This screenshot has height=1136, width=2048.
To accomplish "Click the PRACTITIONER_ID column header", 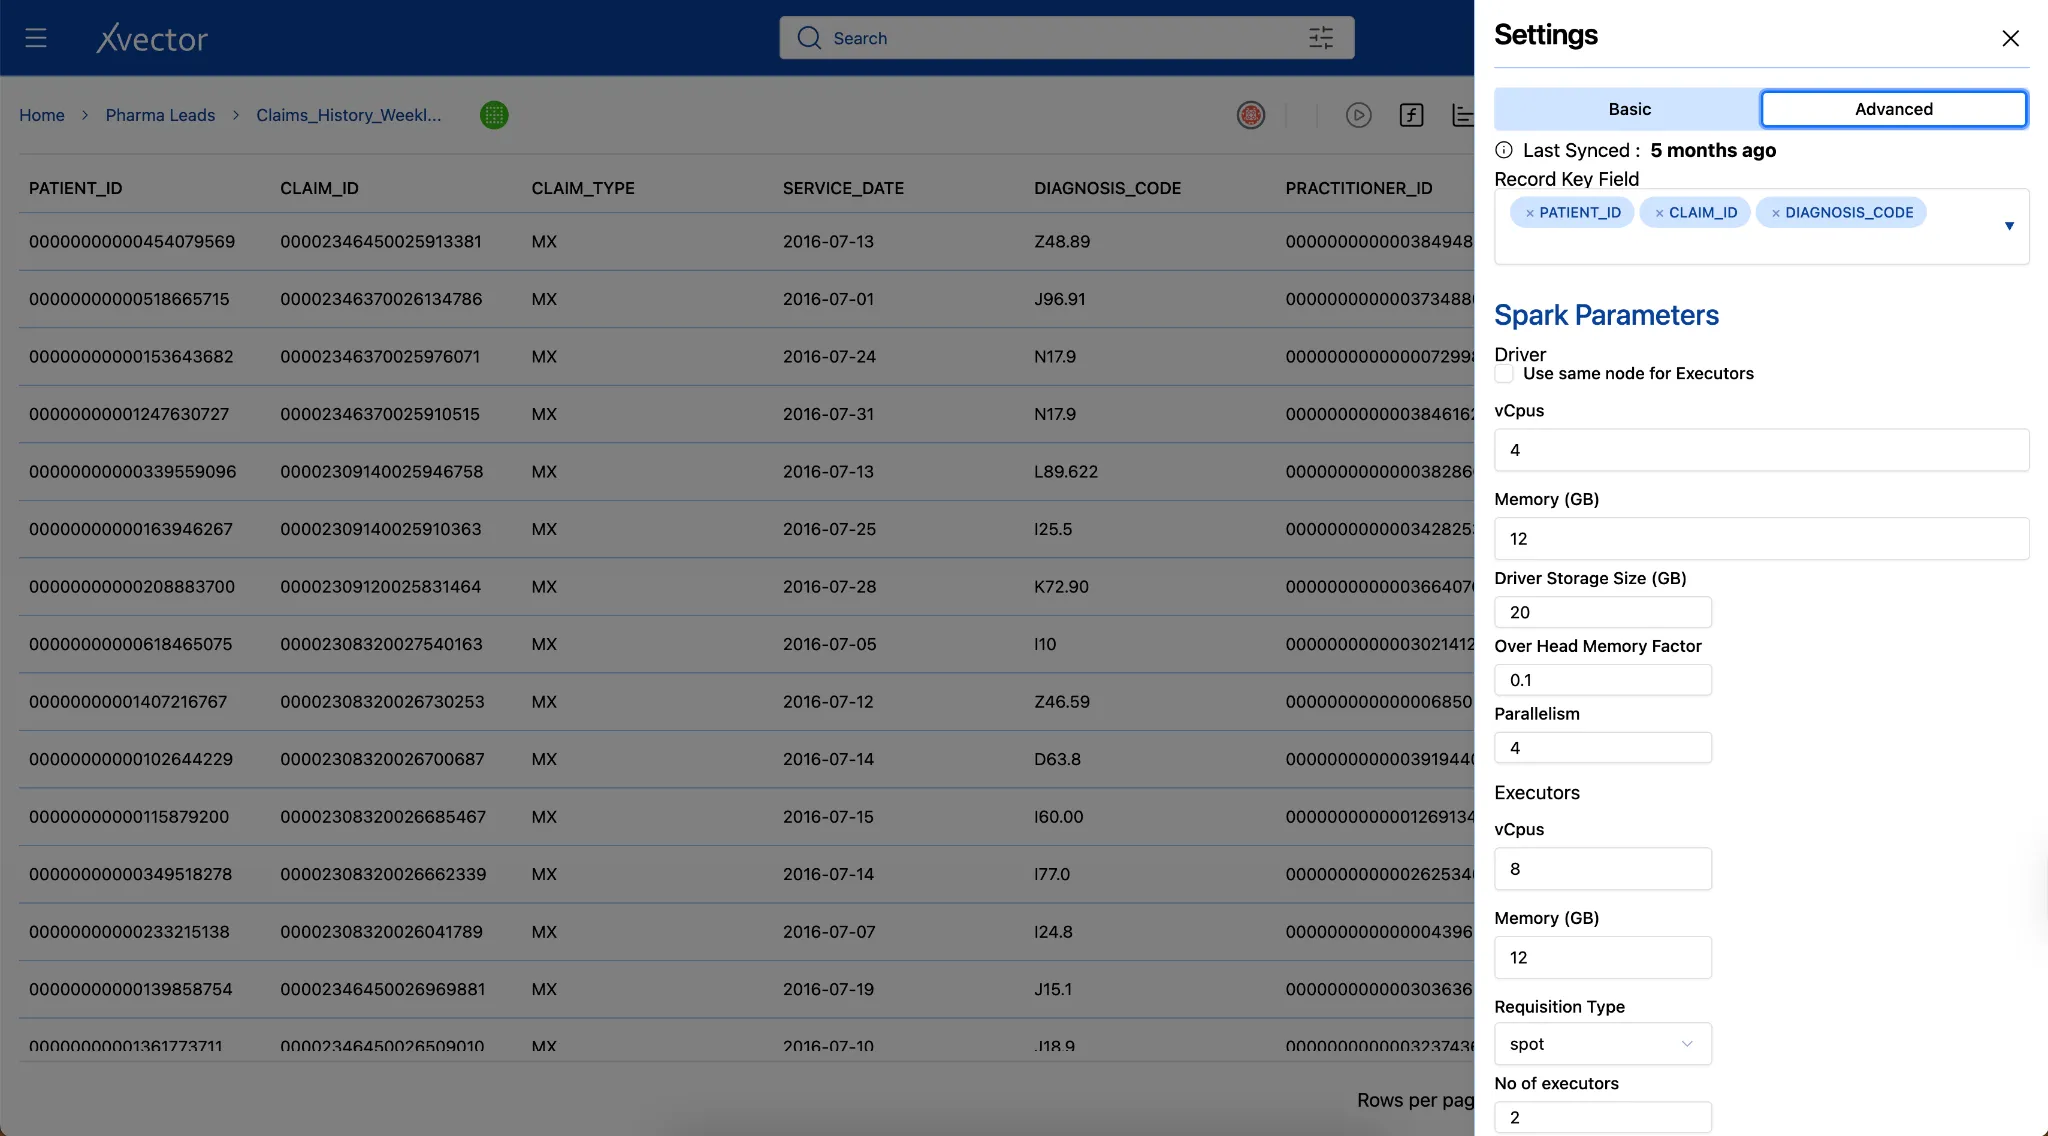I will pyautogui.click(x=1359, y=188).
